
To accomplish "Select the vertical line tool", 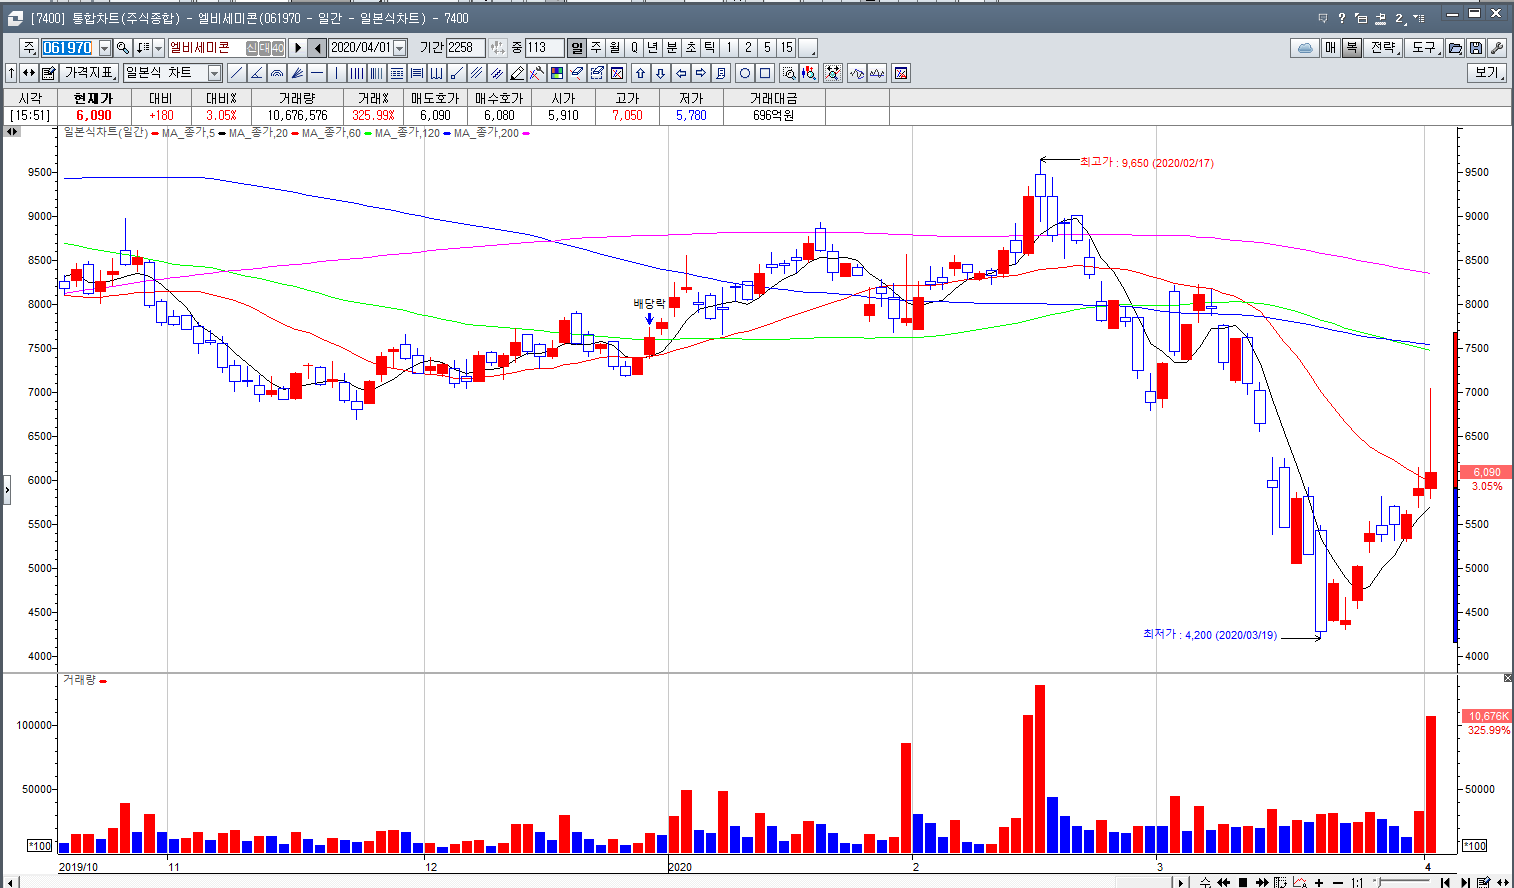I will (x=337, y=73).
